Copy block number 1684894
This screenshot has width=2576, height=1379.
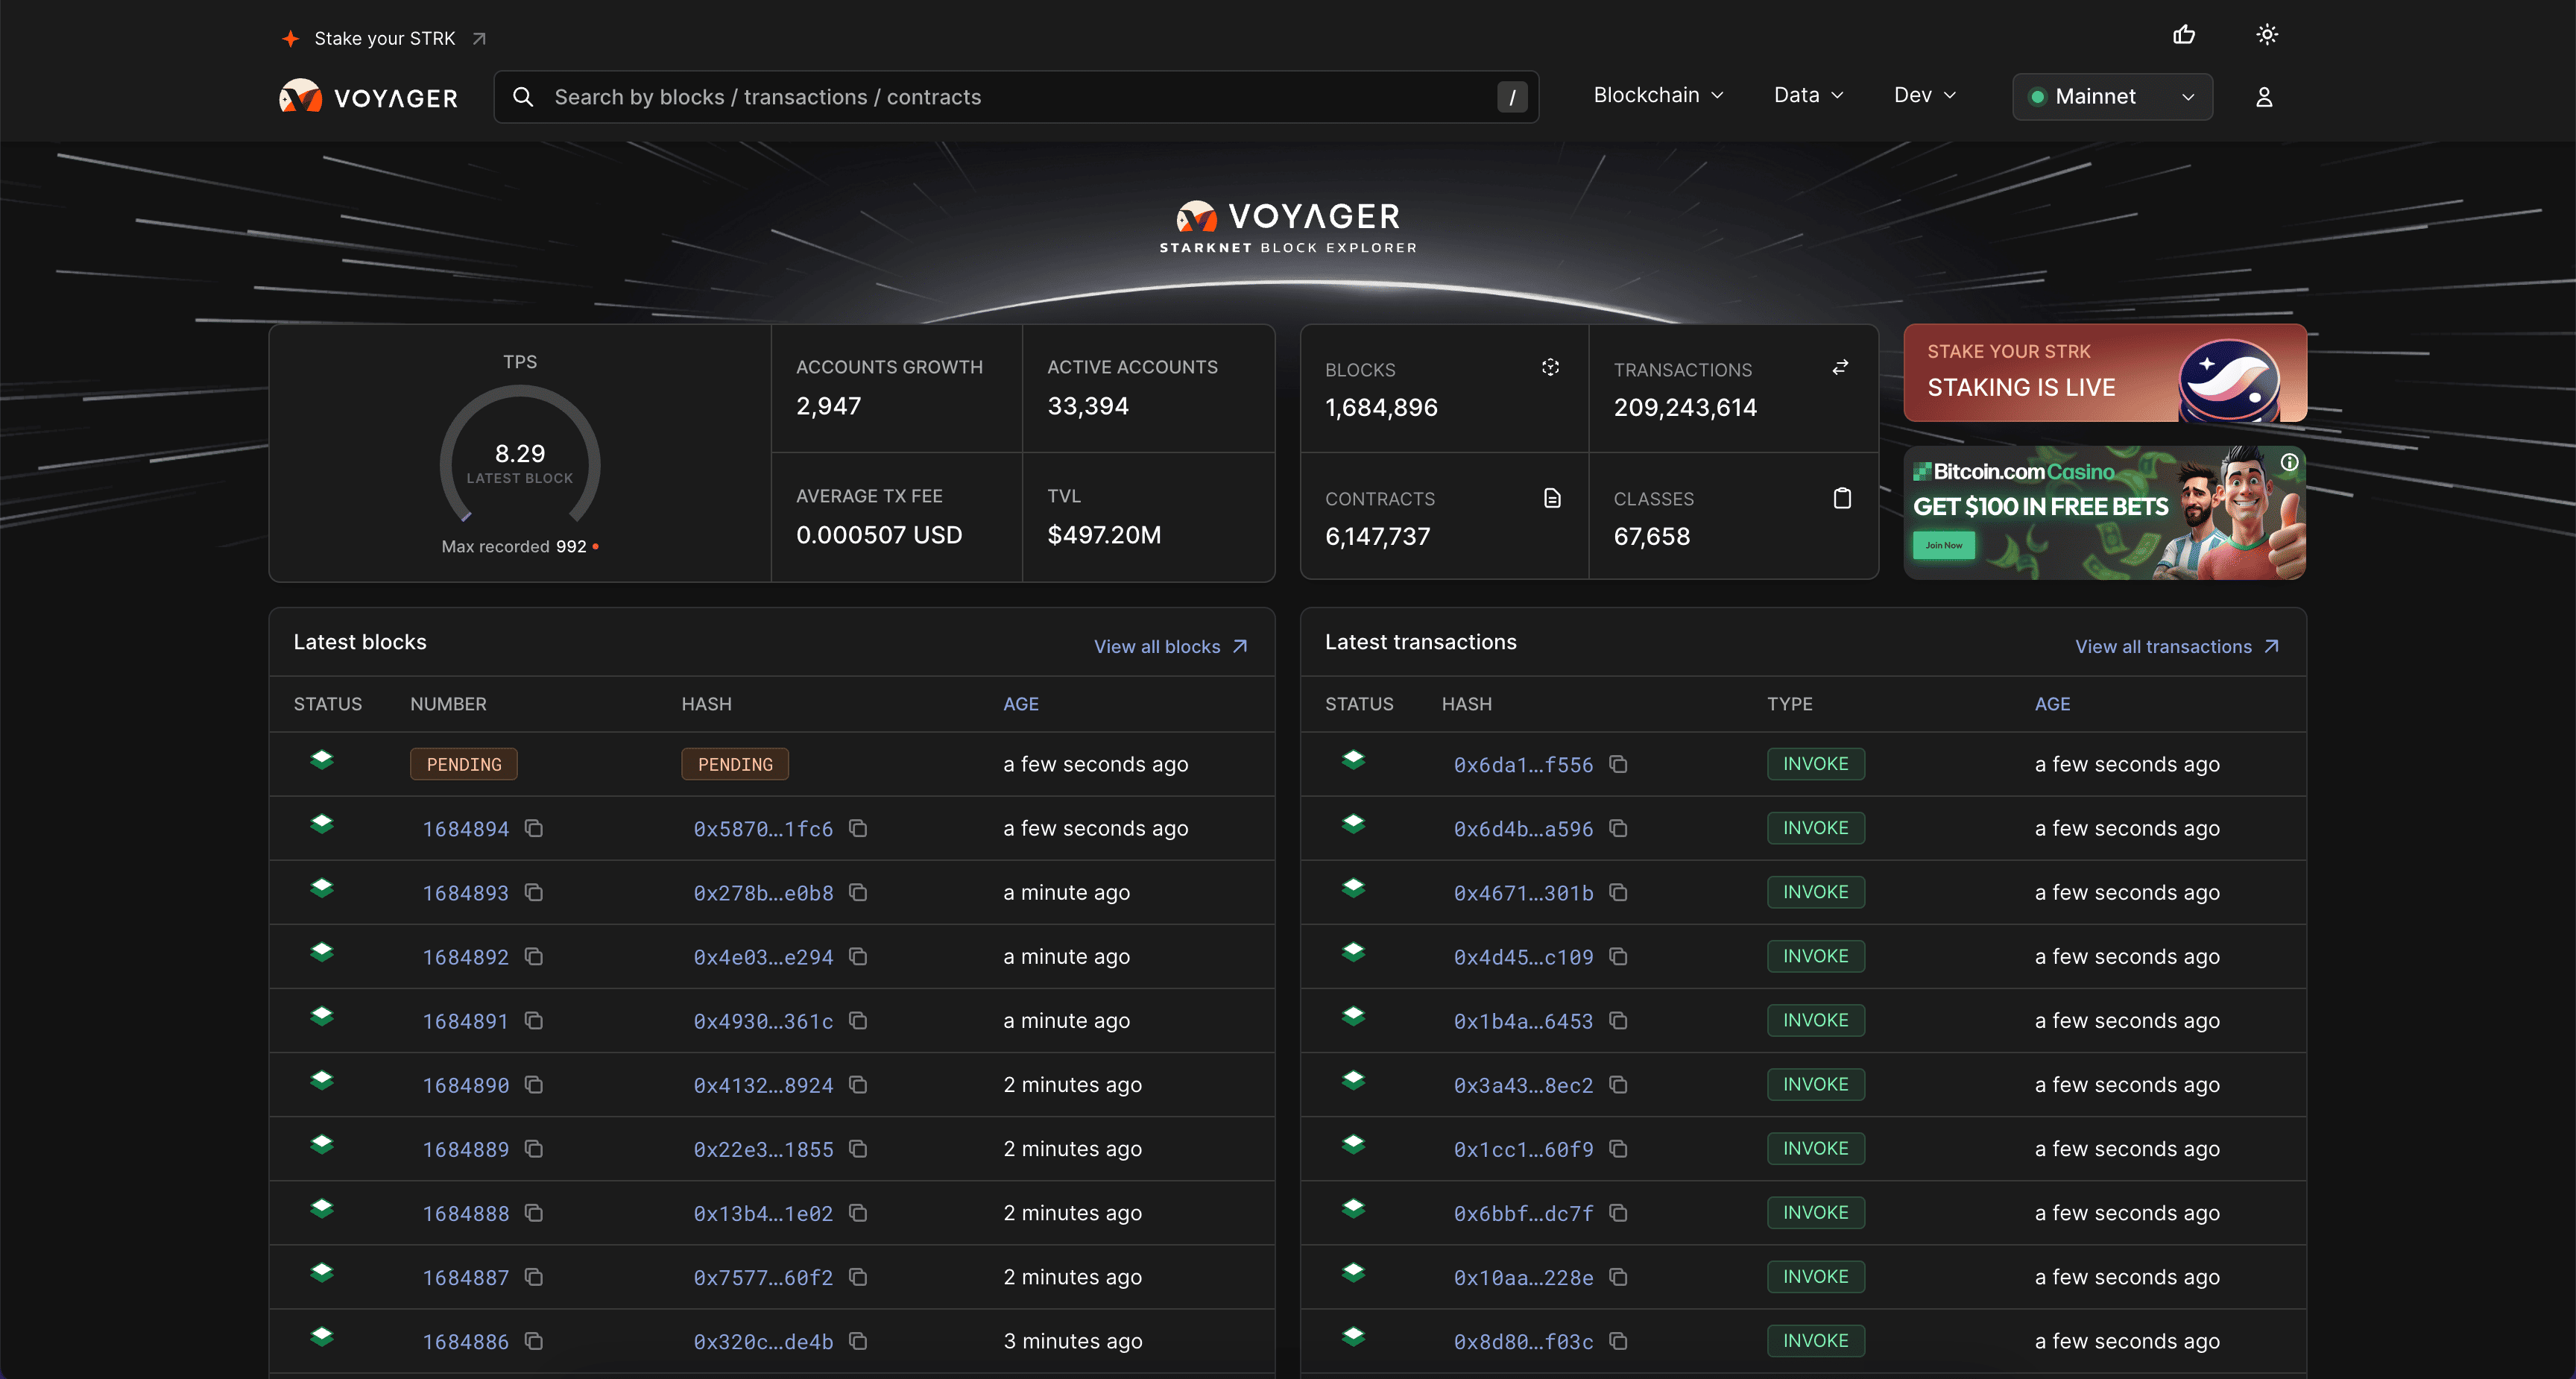[534, 828]
